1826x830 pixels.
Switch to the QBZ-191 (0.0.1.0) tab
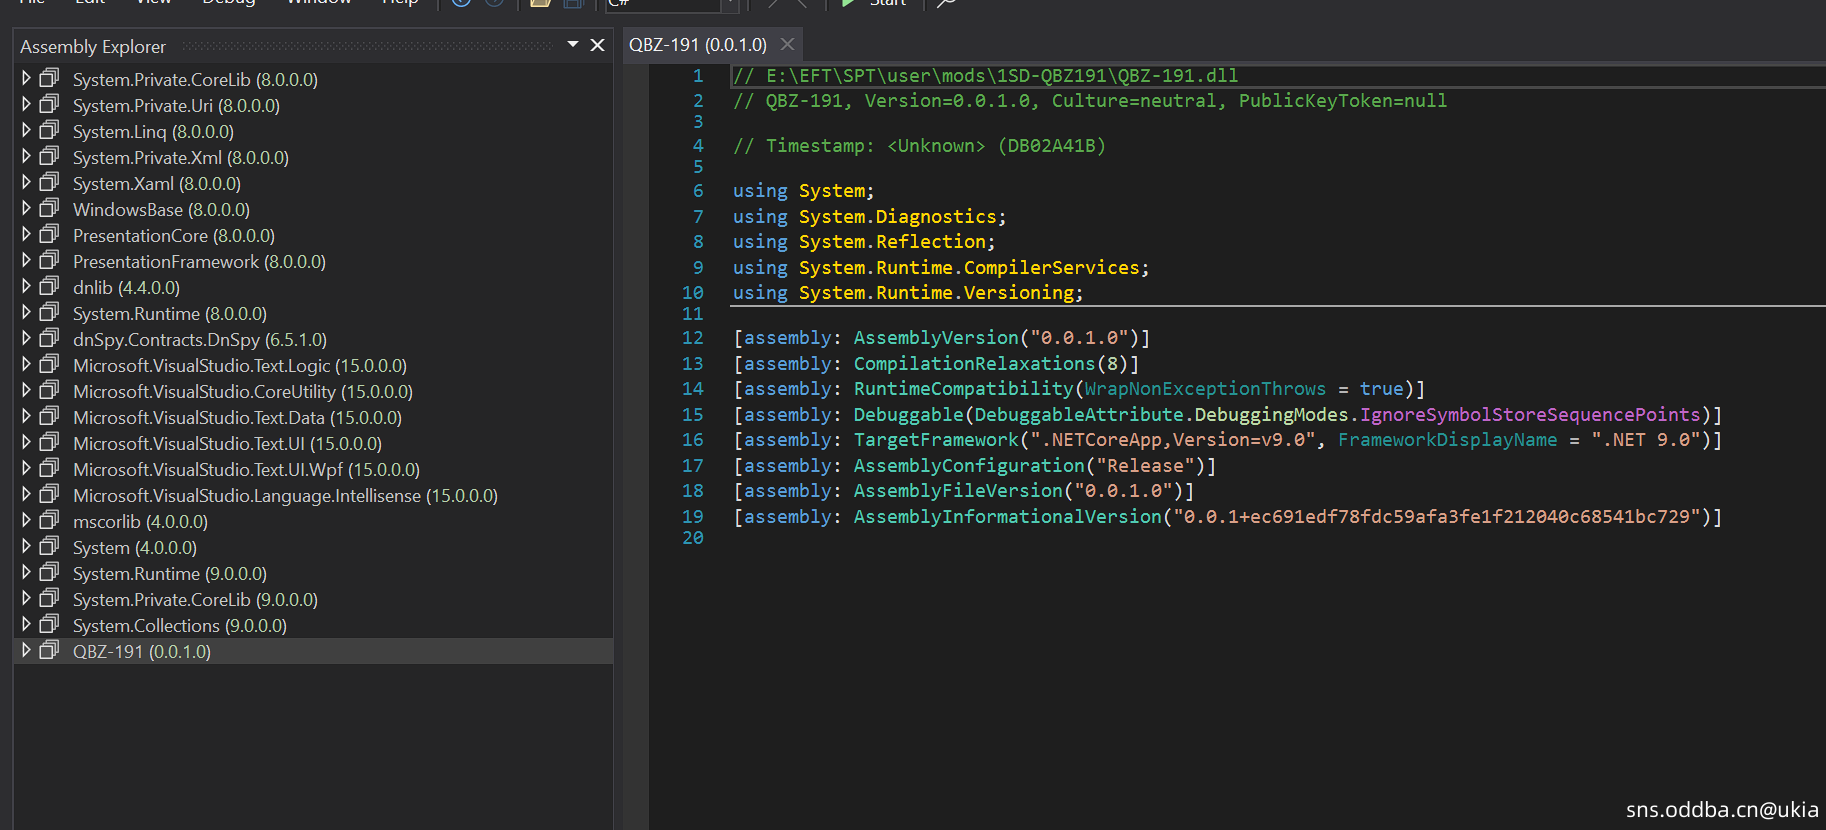697,45
